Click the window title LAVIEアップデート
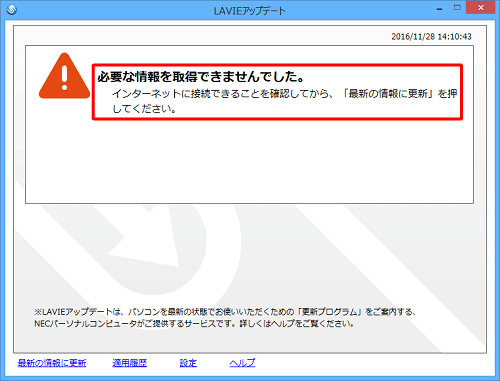This screenshot has height=381, width=500. 250,11
